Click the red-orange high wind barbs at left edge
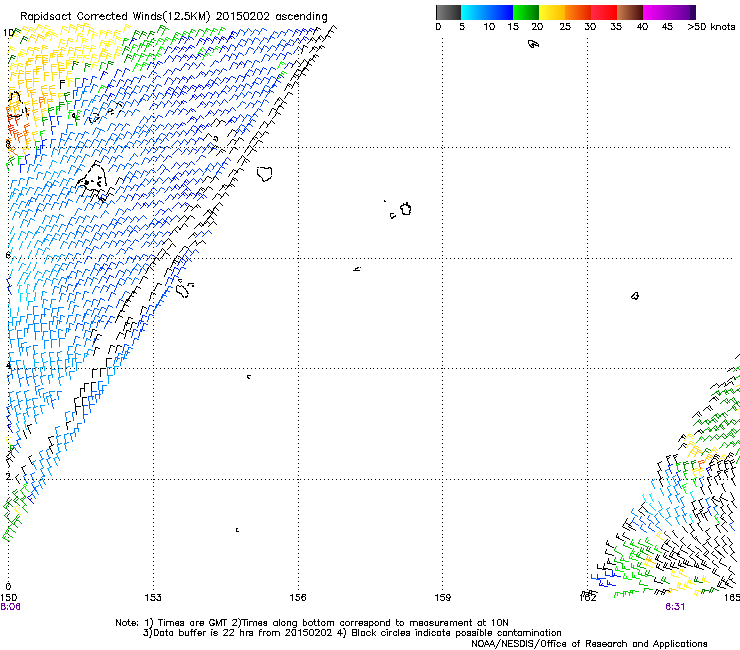This screenshot has height=650, width=740. pos(17,130)
